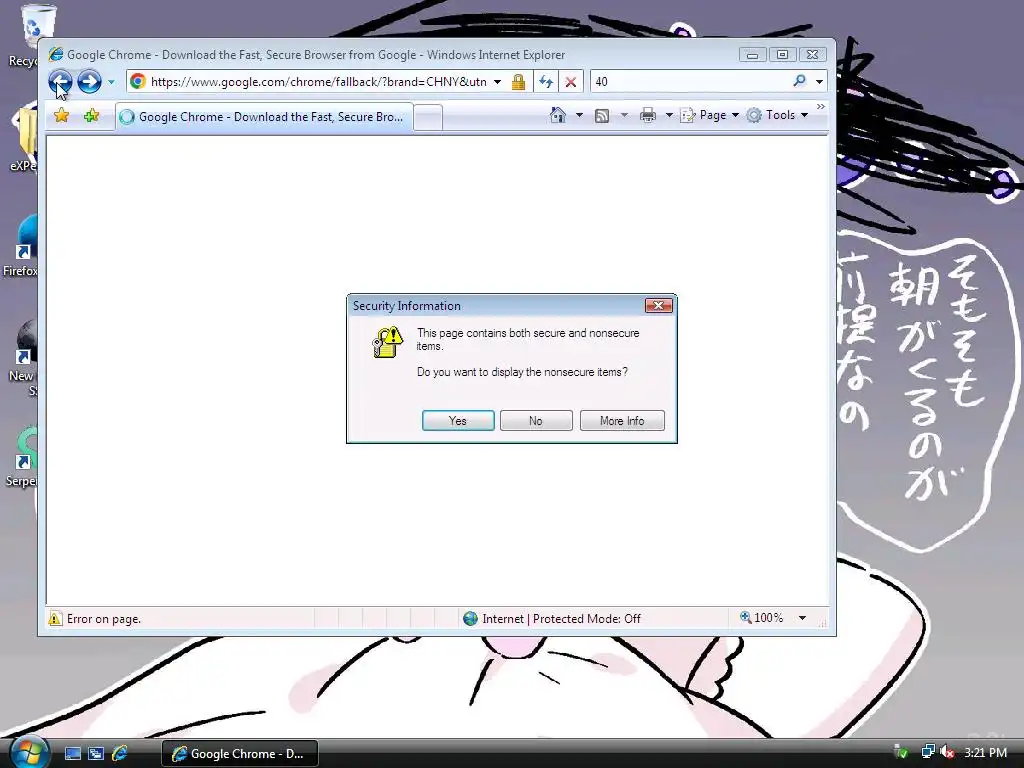Open the Page menu
The image size is (1024, 768).
(x=709, y=115)
